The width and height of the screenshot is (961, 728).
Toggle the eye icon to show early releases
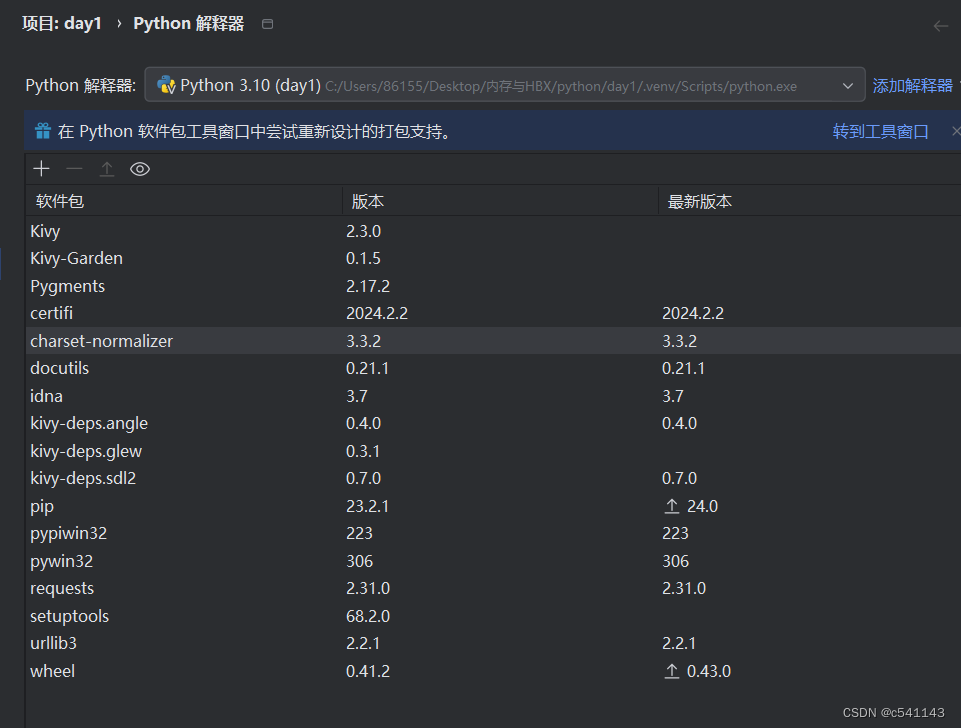pos(140,168)
